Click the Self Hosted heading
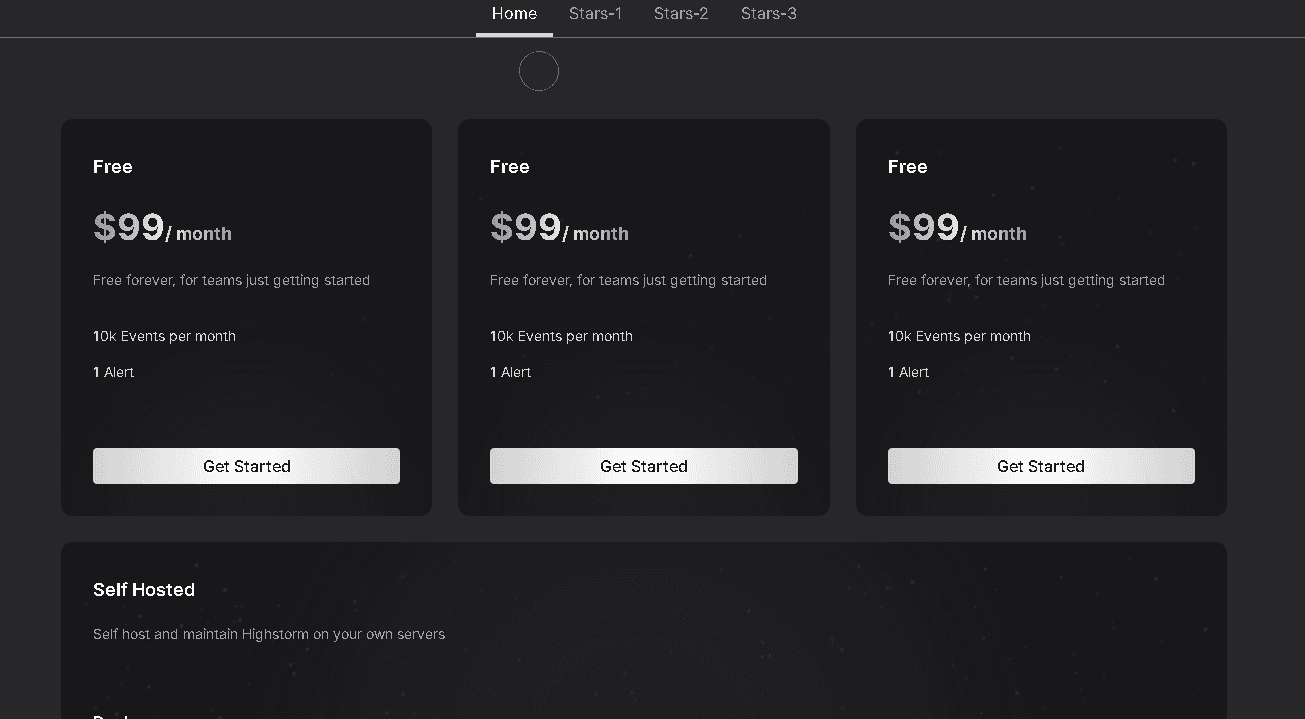The image size is (1305, 719). [x=144, y=590]
